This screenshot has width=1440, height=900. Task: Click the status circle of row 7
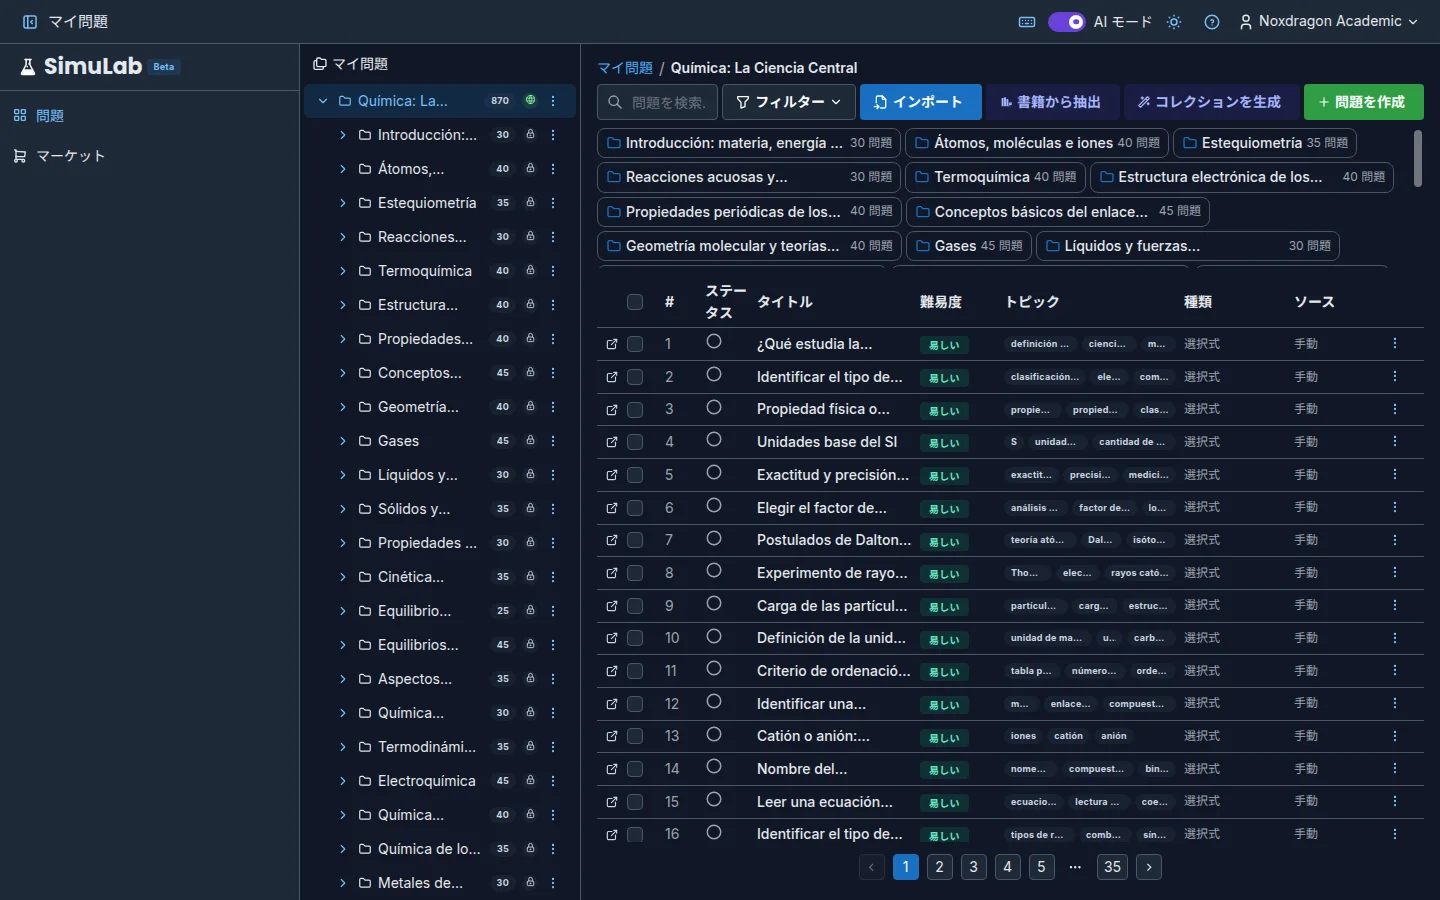[x=714, y=539]
